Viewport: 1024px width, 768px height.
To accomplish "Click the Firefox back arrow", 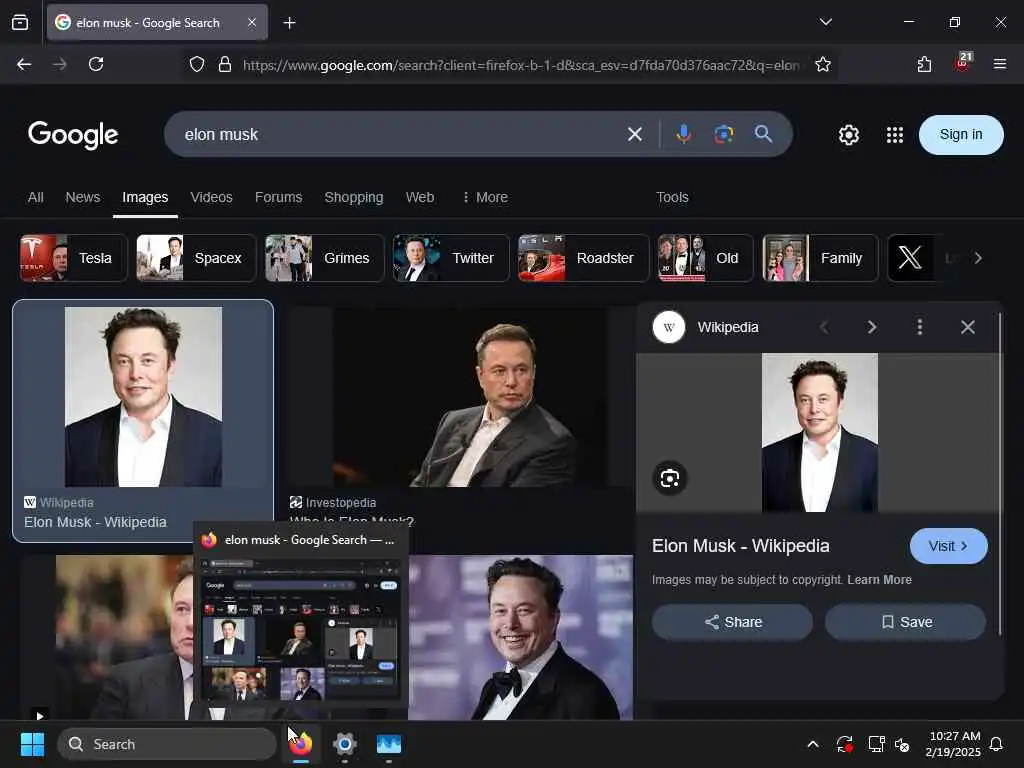I will click(24, 64).
